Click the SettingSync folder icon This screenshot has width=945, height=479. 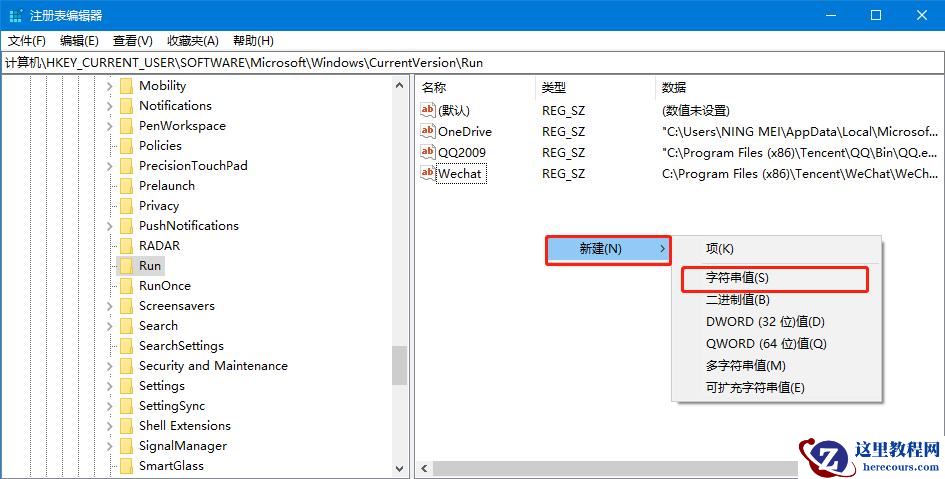pyautogui.click(x=126, y=406)
